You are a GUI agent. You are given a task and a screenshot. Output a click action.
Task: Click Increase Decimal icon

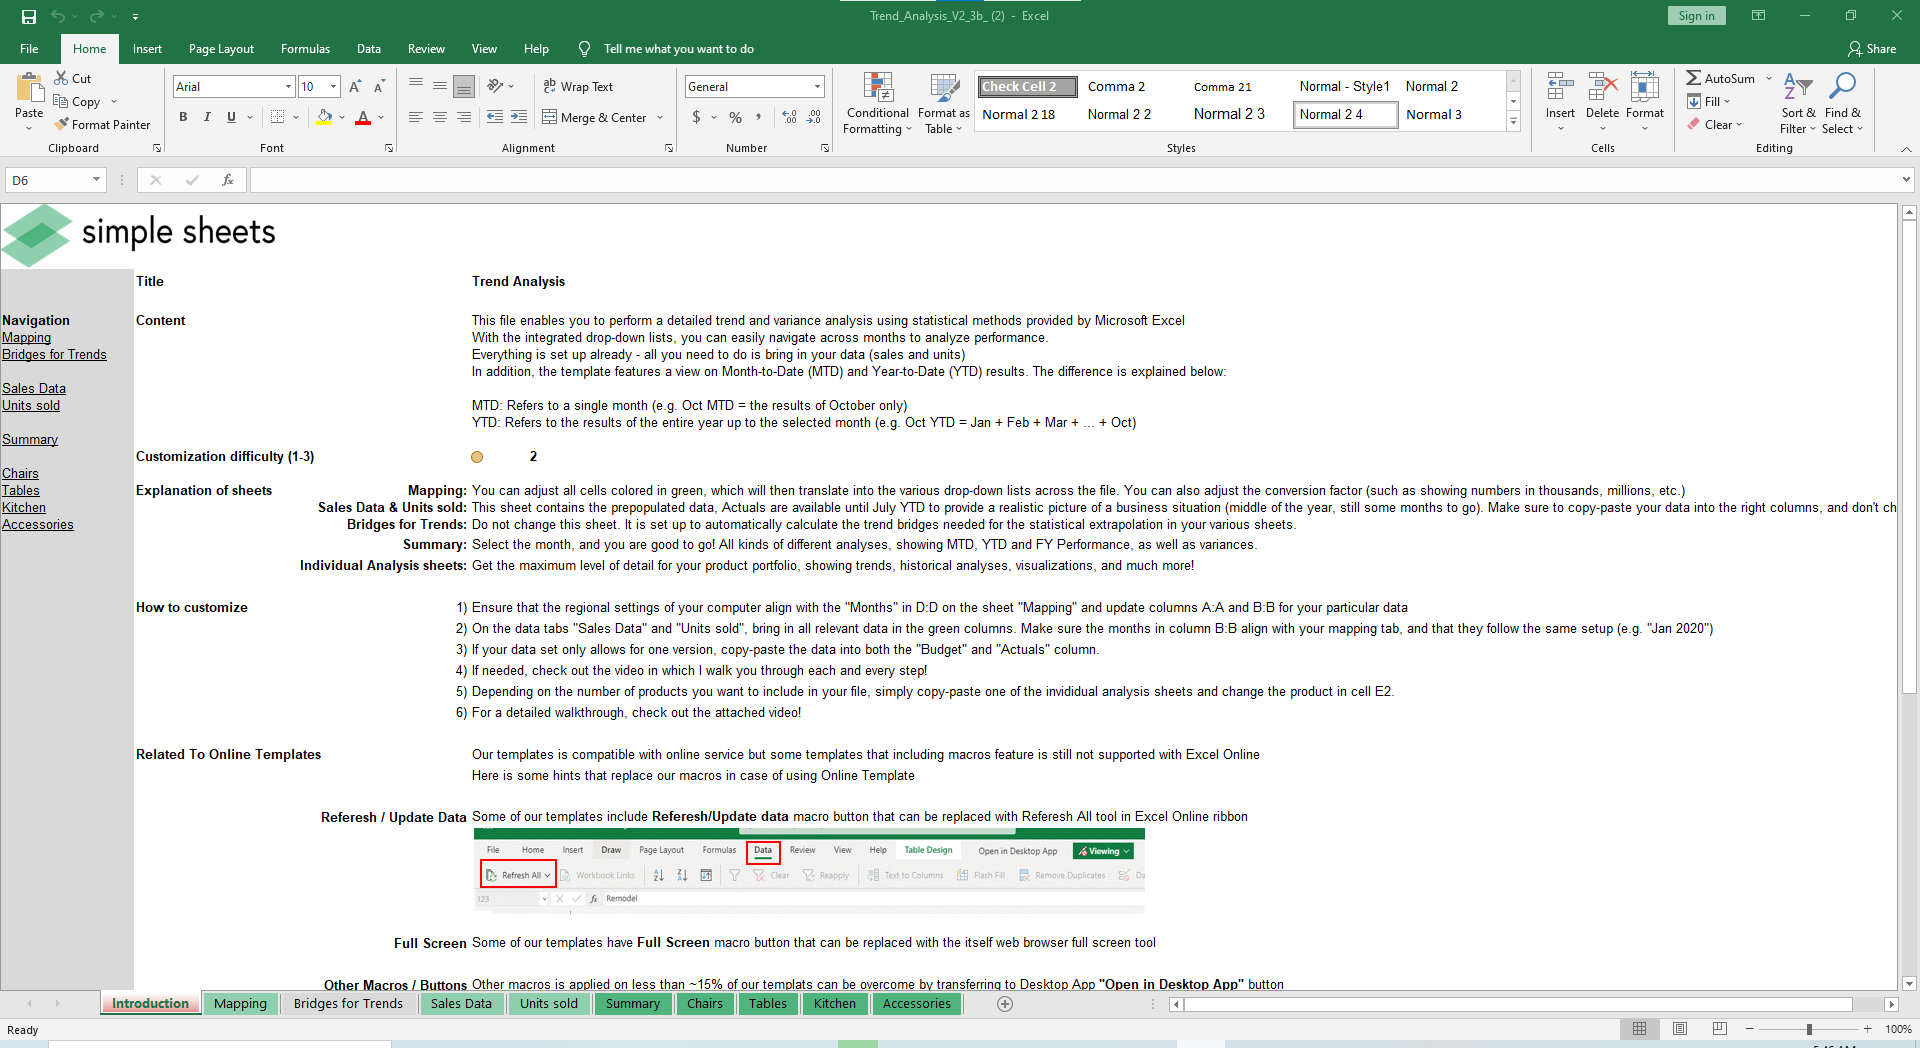(x=790, y=117)
